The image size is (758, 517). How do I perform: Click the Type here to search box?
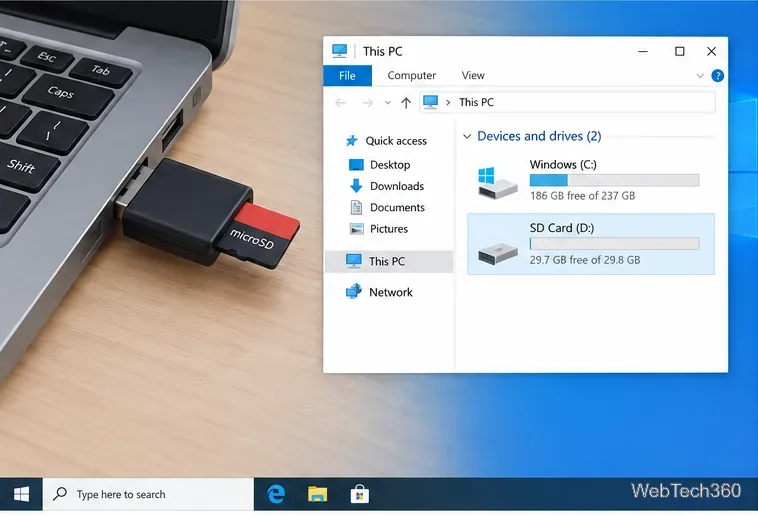pyautogui.click(x=148, y=494)
